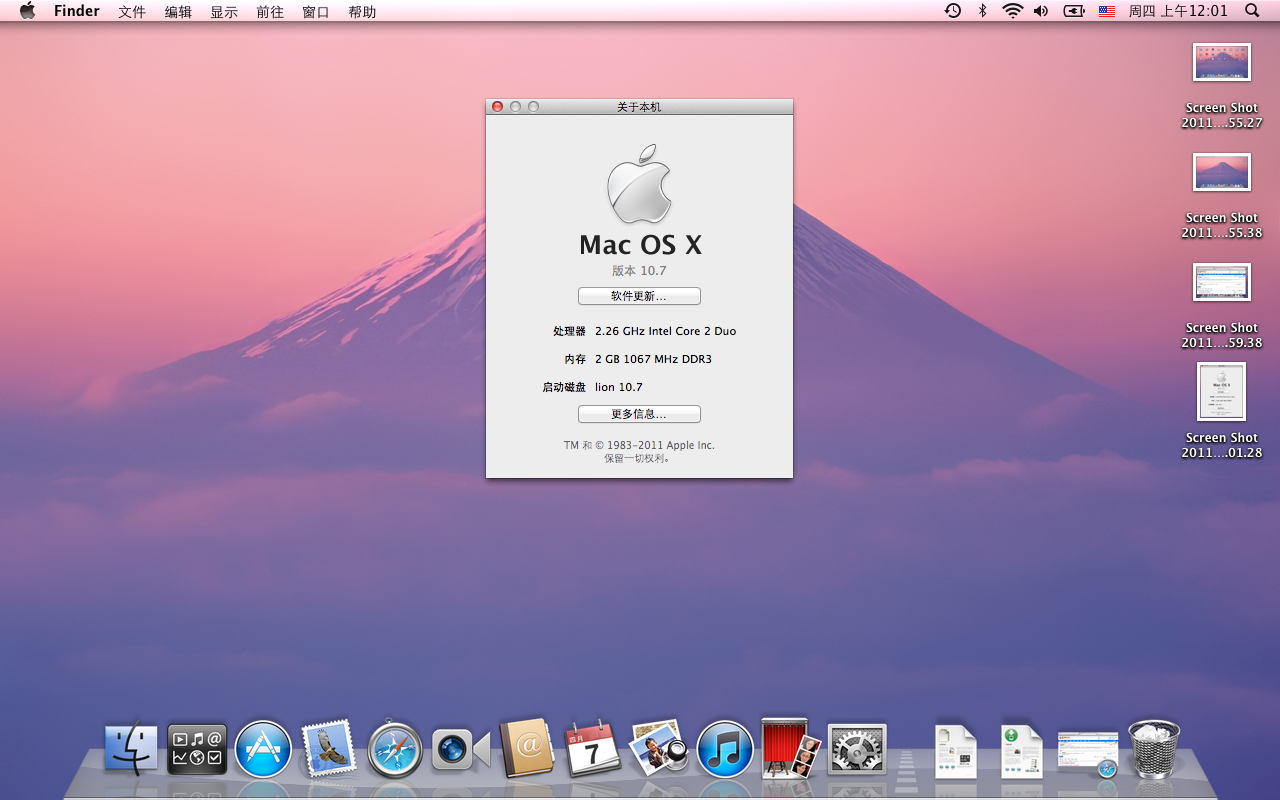The image size is (1280, 800).
Task: Open FaceTime camera icon in Dock
Action: coord(460,750)
